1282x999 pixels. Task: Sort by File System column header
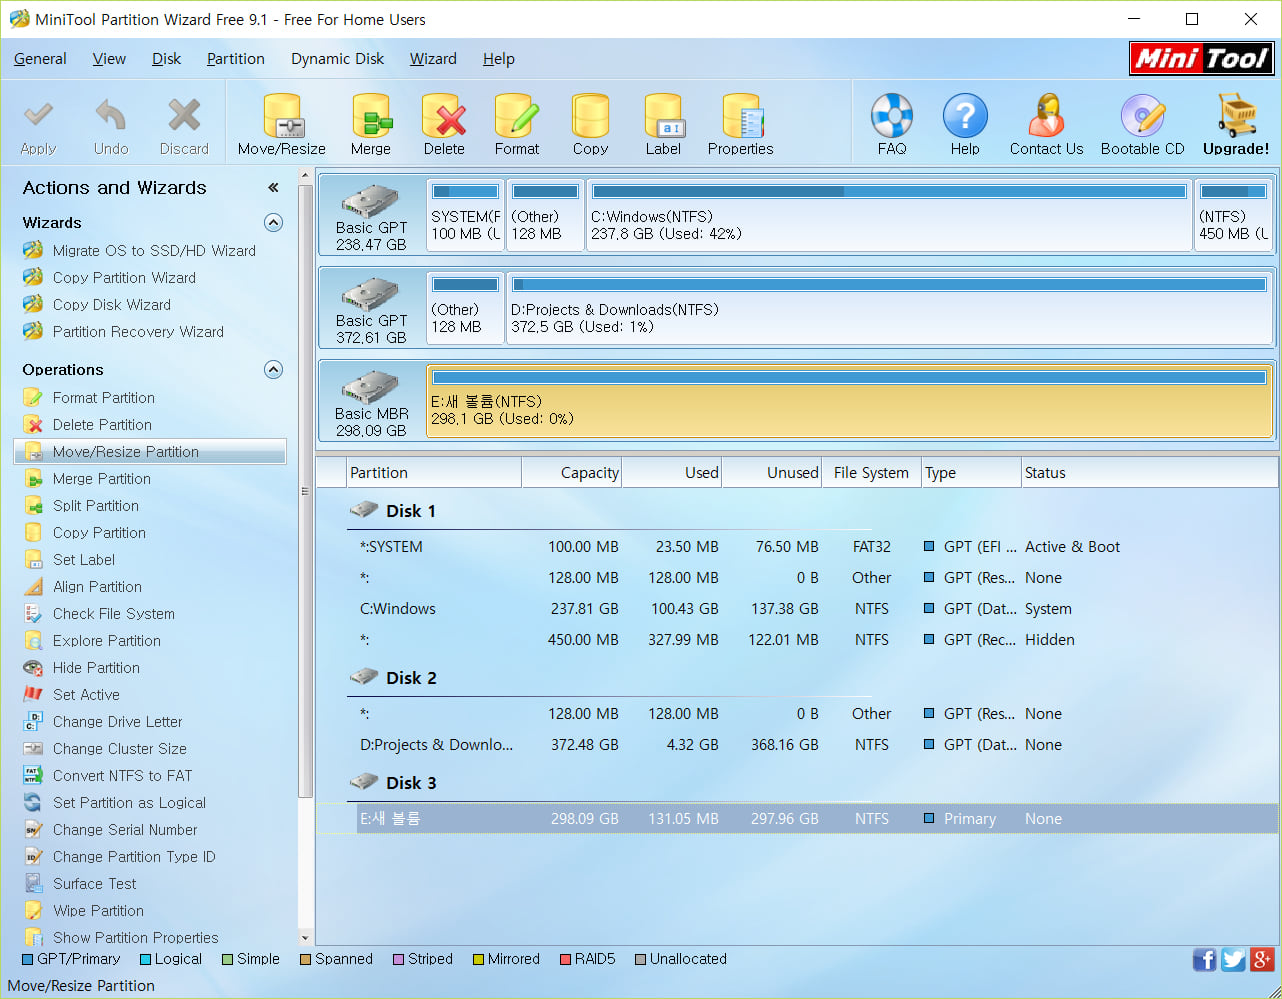(x=871, y=473)
